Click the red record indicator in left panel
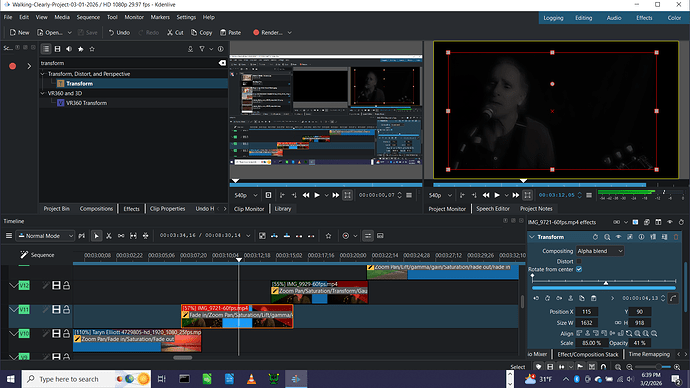 (x=12, y=66)
